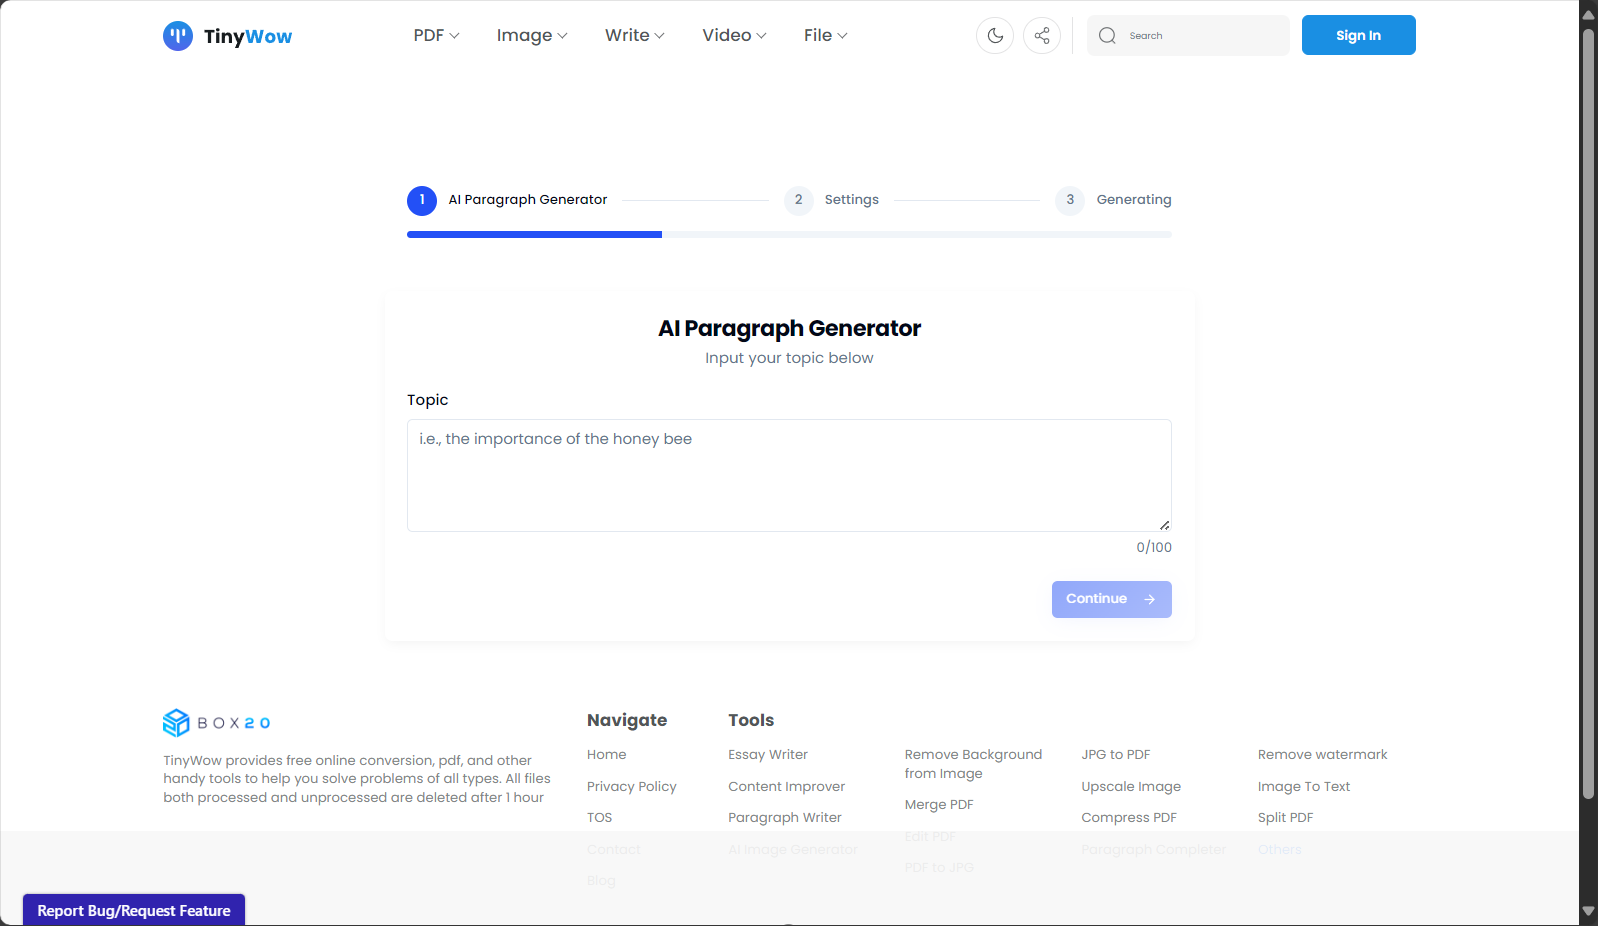Viewport: 1598px width, 926px height.
Task: Open the PDF dropdown menu
Action: point(436,35)
